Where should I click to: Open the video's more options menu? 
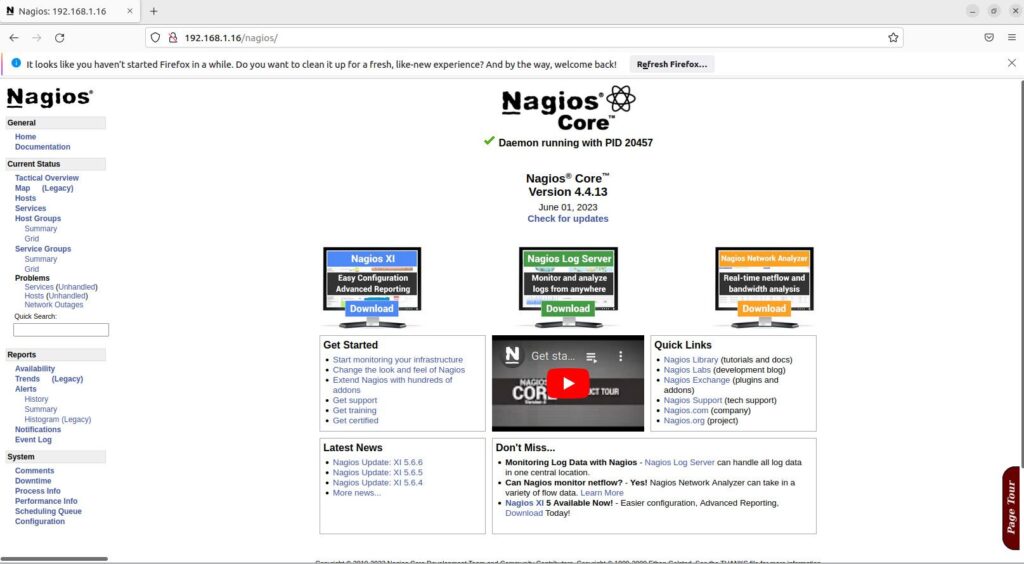(x=620, y=356)
